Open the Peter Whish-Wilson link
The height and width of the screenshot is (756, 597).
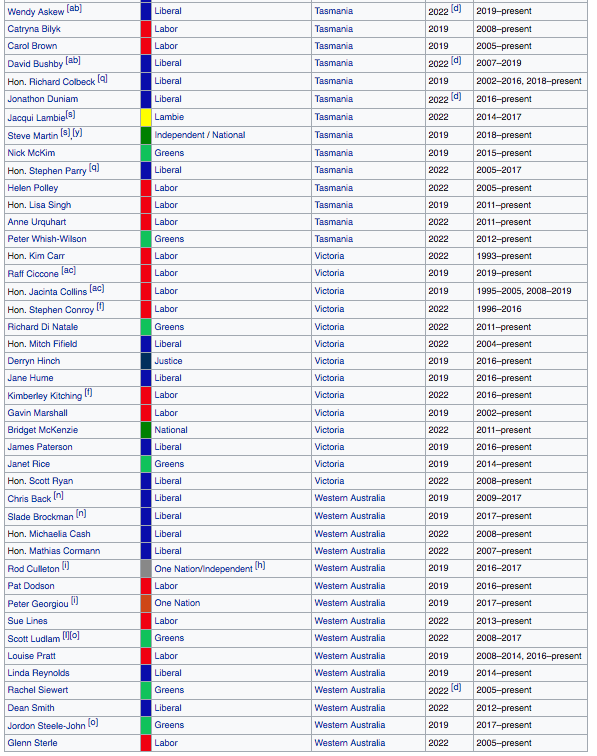(x=47, y=239)
